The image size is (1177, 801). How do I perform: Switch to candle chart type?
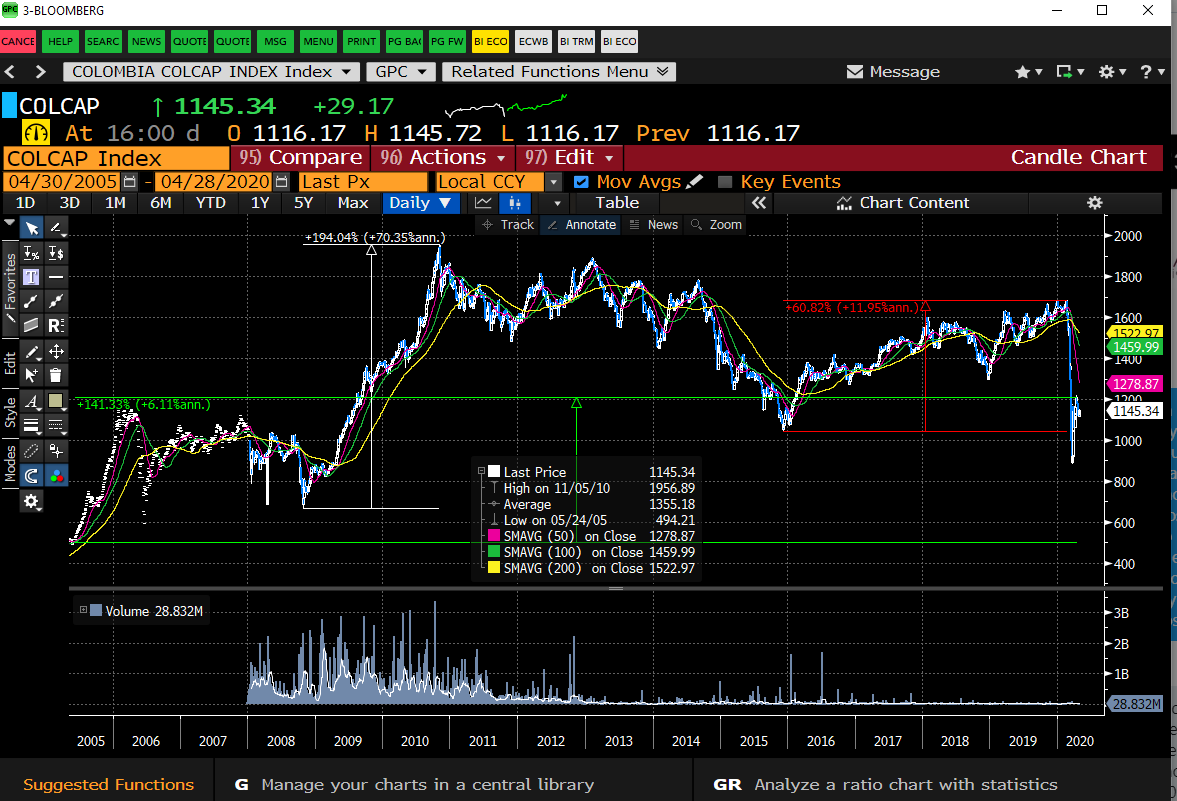(x=515, y=203)
